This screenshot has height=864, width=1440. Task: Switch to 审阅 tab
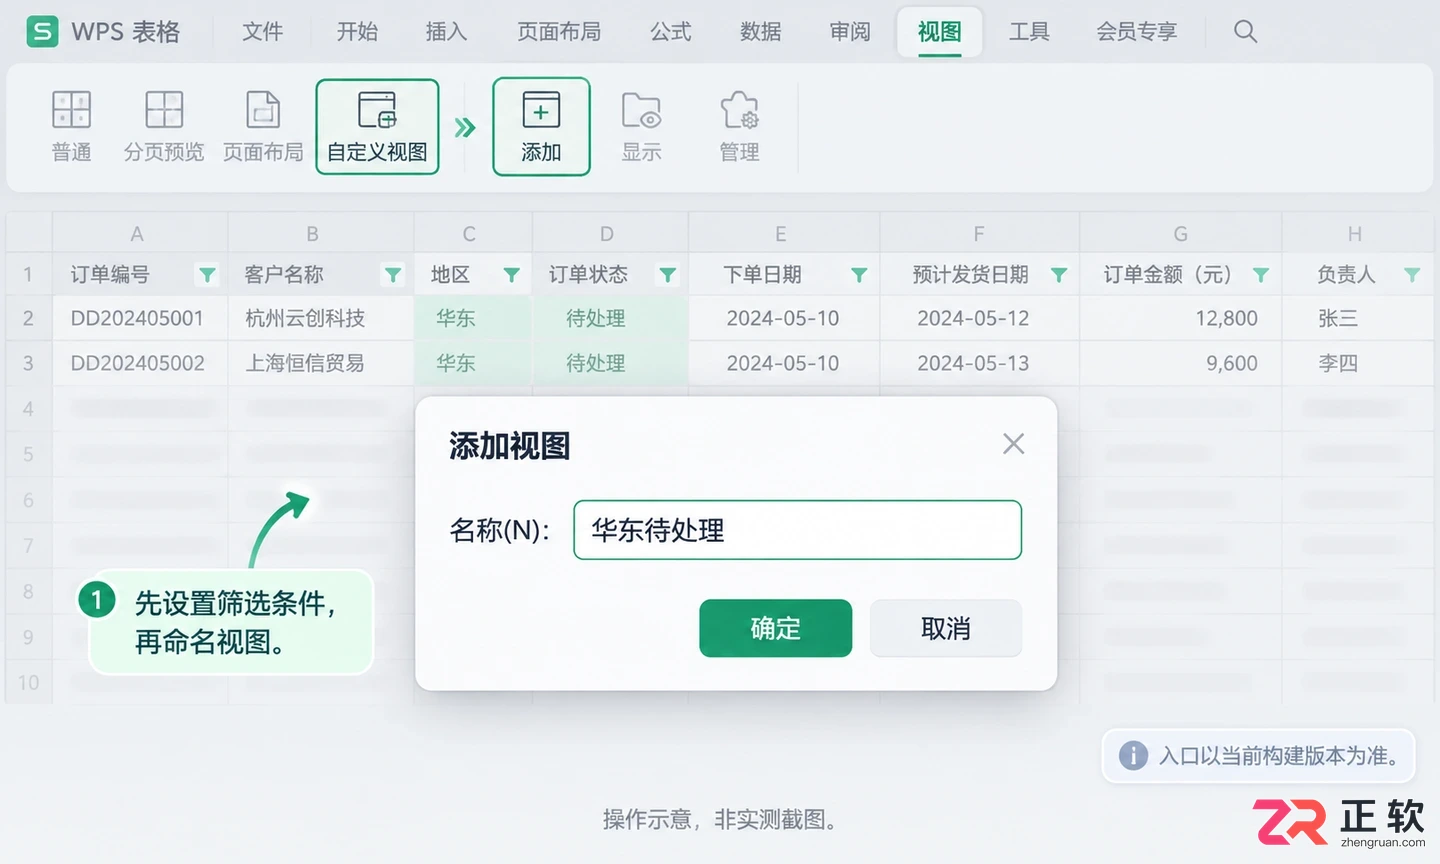pos(850,32)
